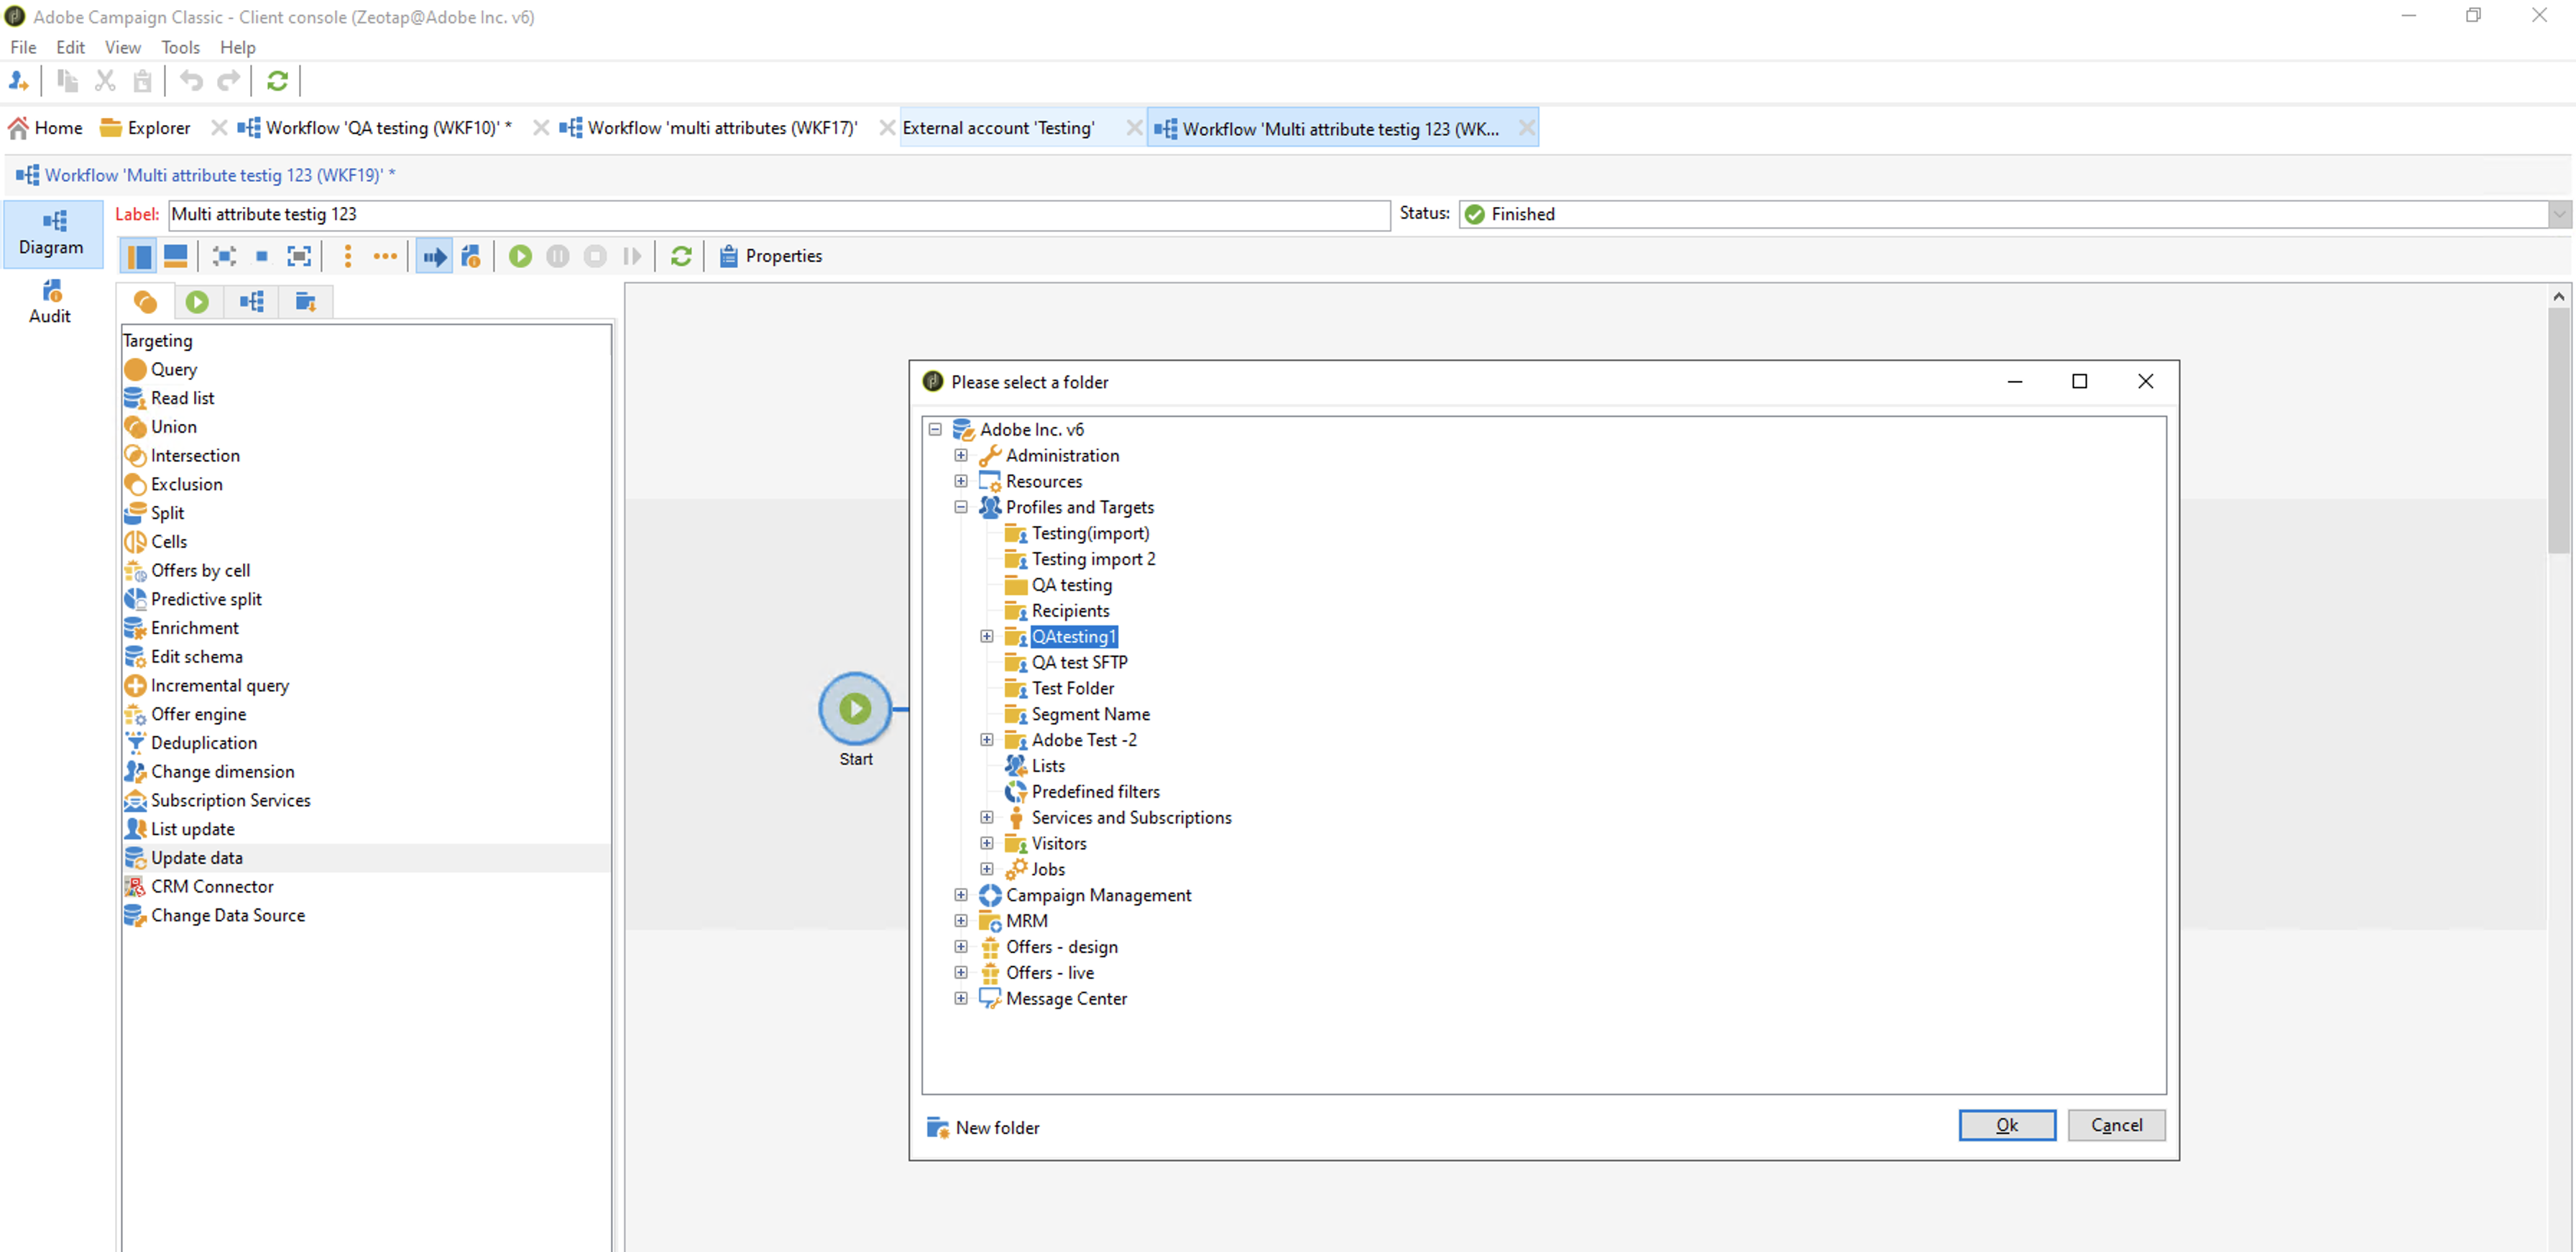Click the refresh icon in main toolbar
This screenshot has height=1252, width=2576.
tap(277, 81)
